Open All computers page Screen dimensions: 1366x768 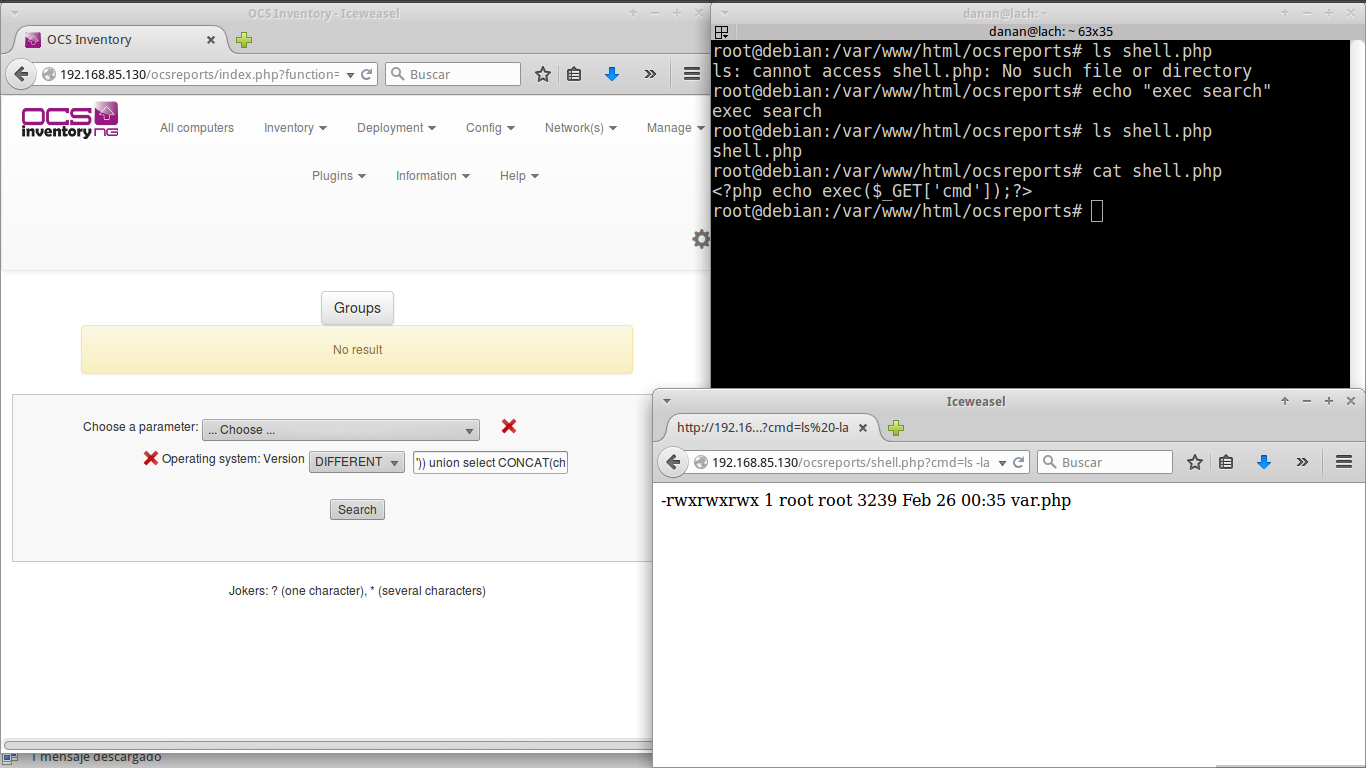(x=197, y=128)
